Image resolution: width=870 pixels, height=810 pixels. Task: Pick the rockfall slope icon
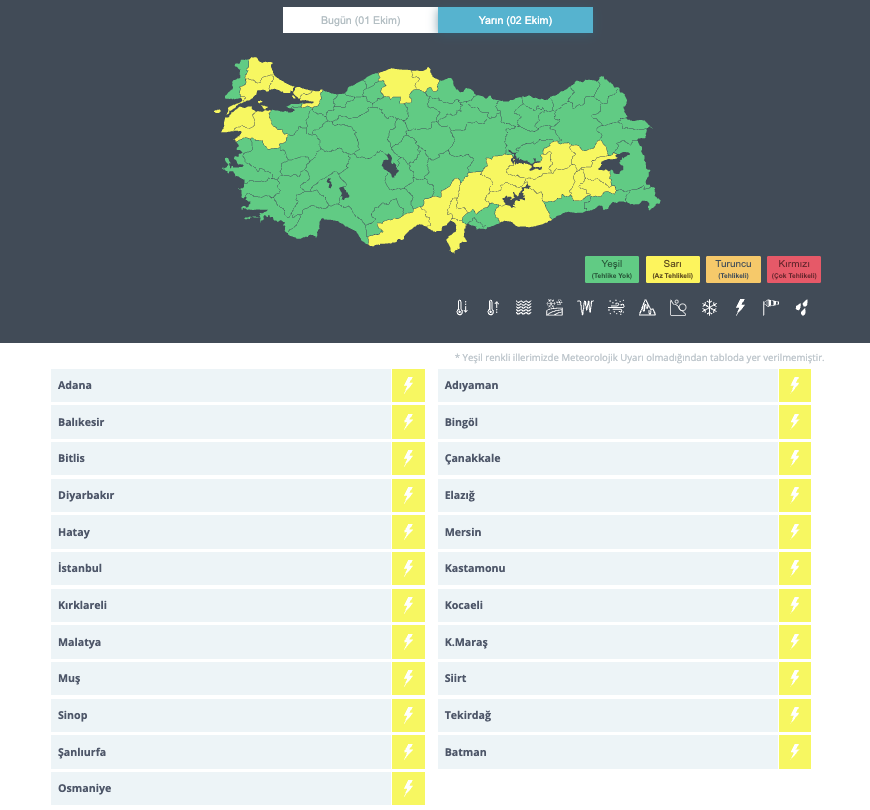point(678,307)
